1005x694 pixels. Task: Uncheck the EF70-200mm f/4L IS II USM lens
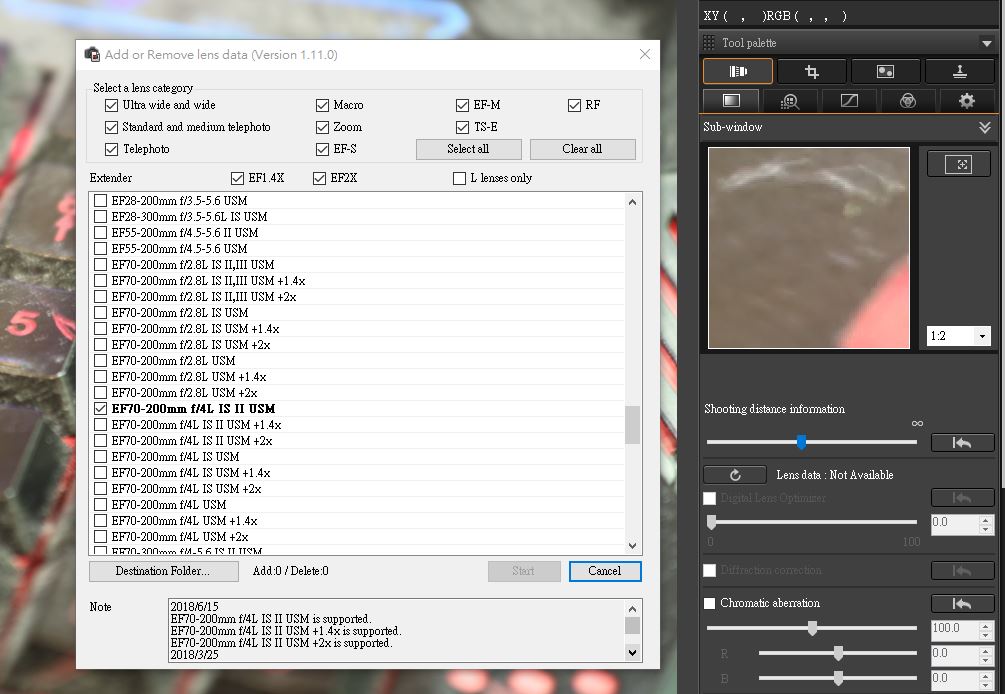100,409
